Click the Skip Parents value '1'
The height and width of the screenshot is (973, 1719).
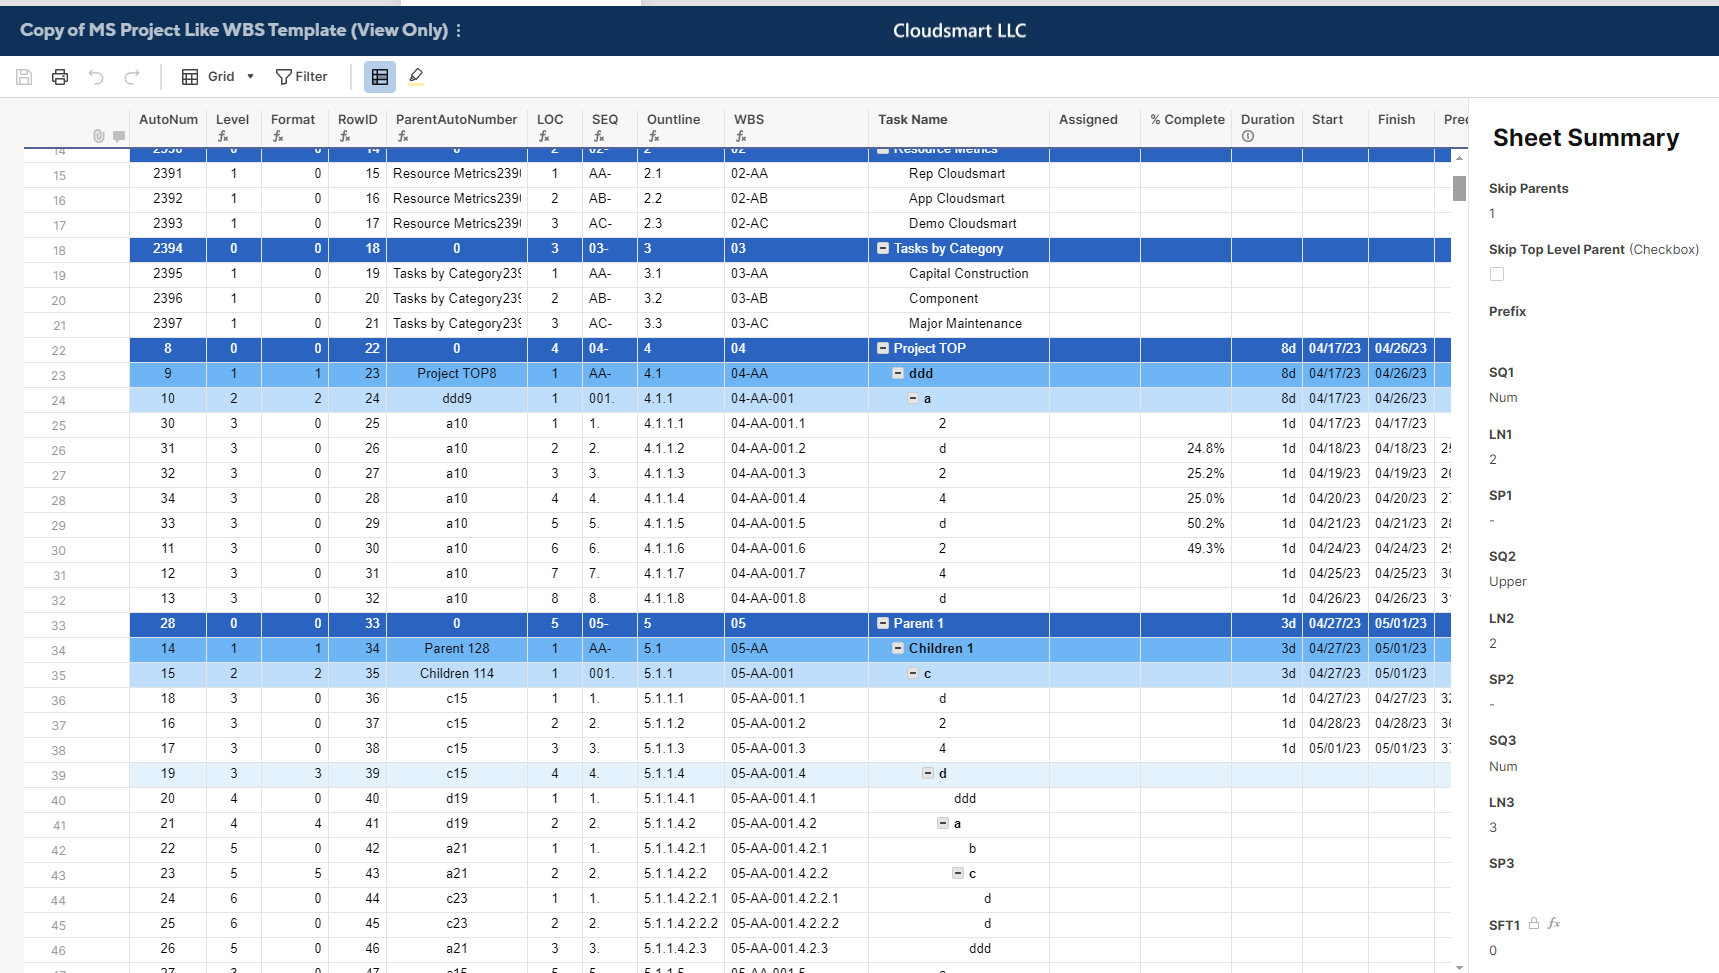(1492, 214)
